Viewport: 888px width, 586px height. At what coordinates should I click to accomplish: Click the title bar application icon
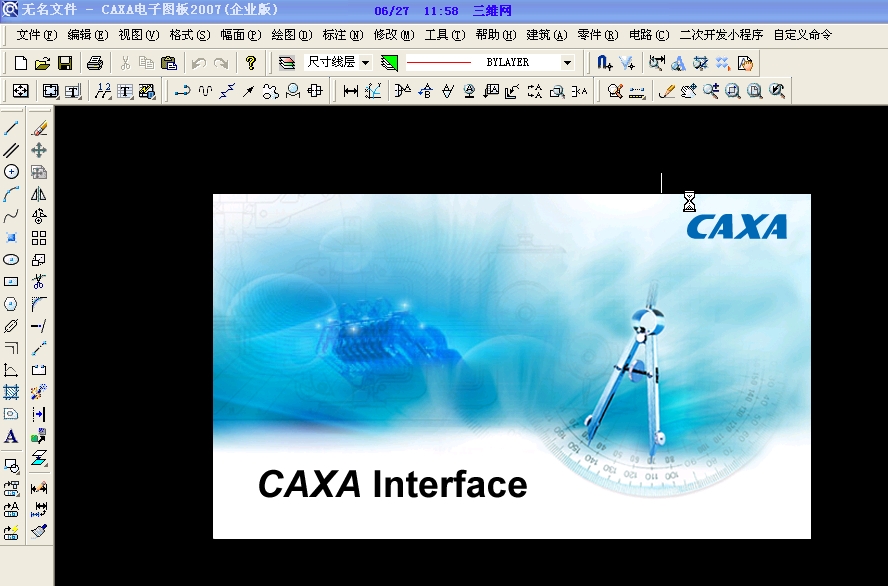pyautogui.click(x=10, y=10)
